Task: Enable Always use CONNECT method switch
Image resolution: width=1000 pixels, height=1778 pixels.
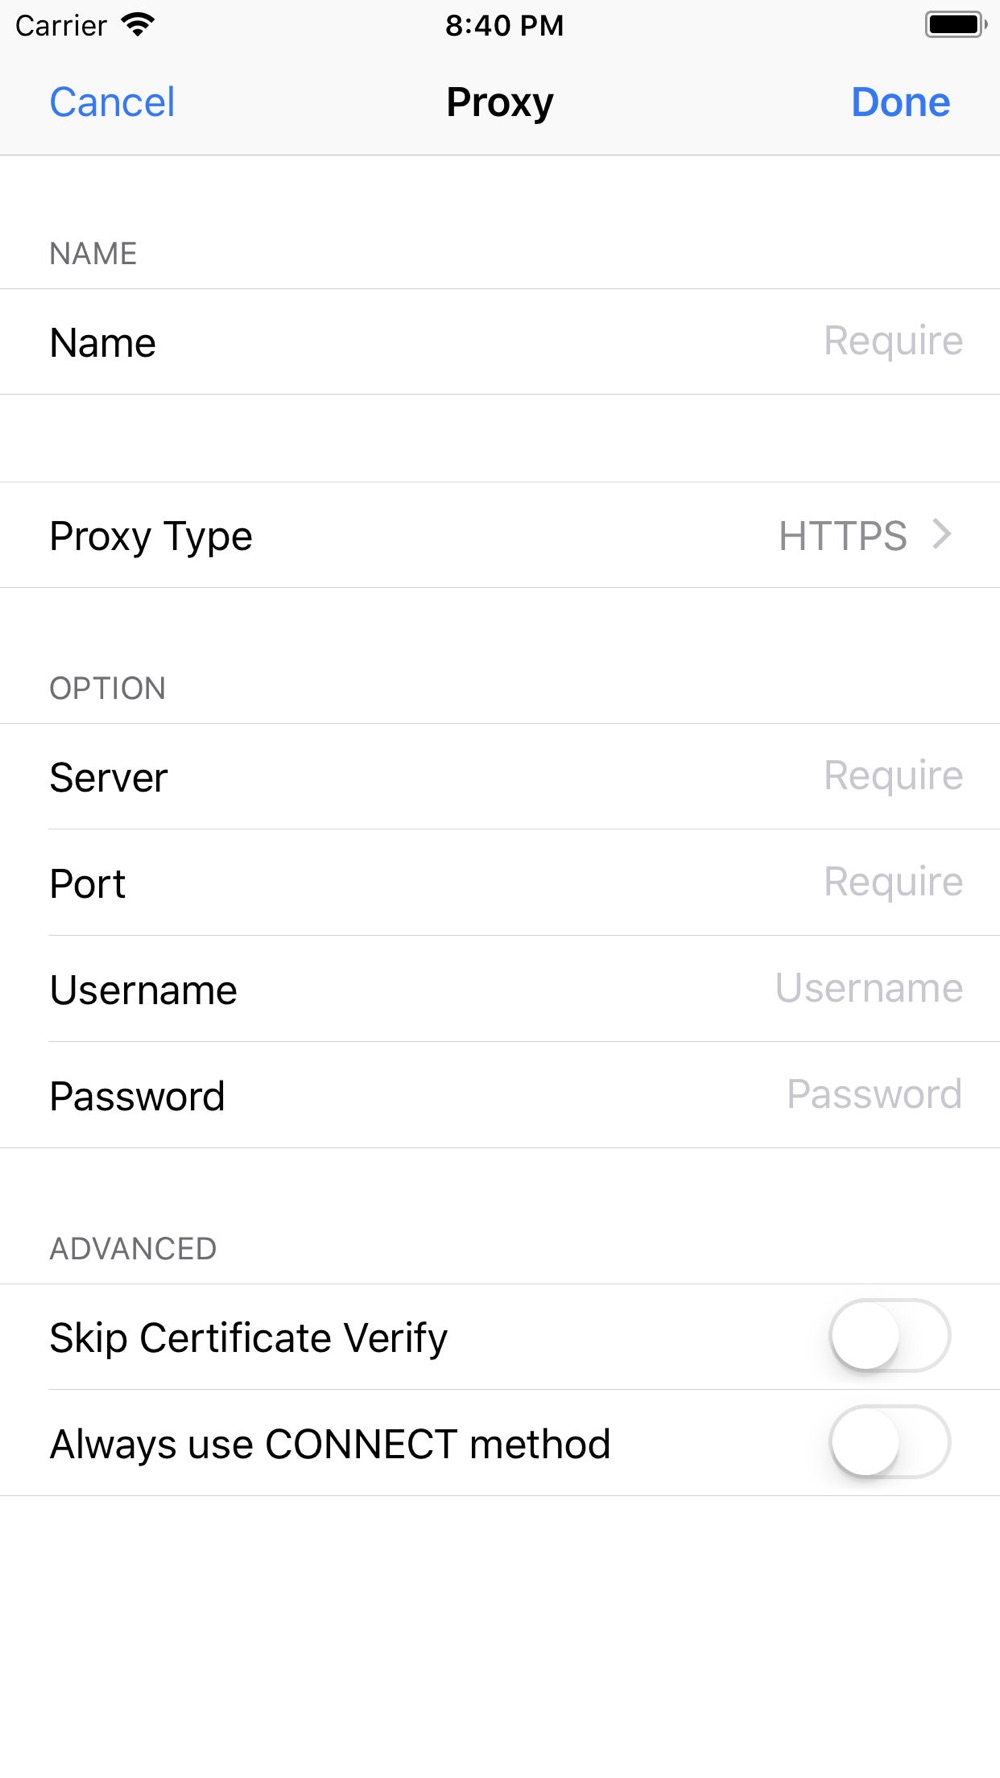Action: coord(889,1442)
